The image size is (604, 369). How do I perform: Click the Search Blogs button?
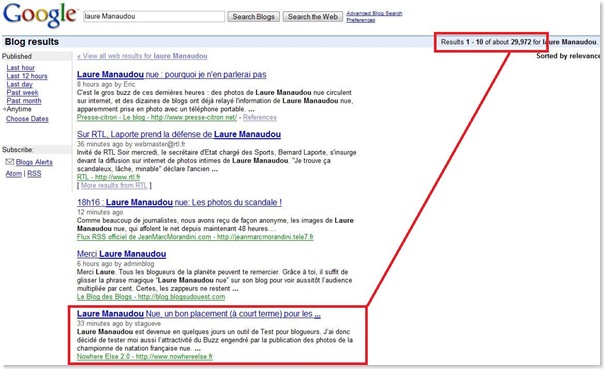pos(253,17)
